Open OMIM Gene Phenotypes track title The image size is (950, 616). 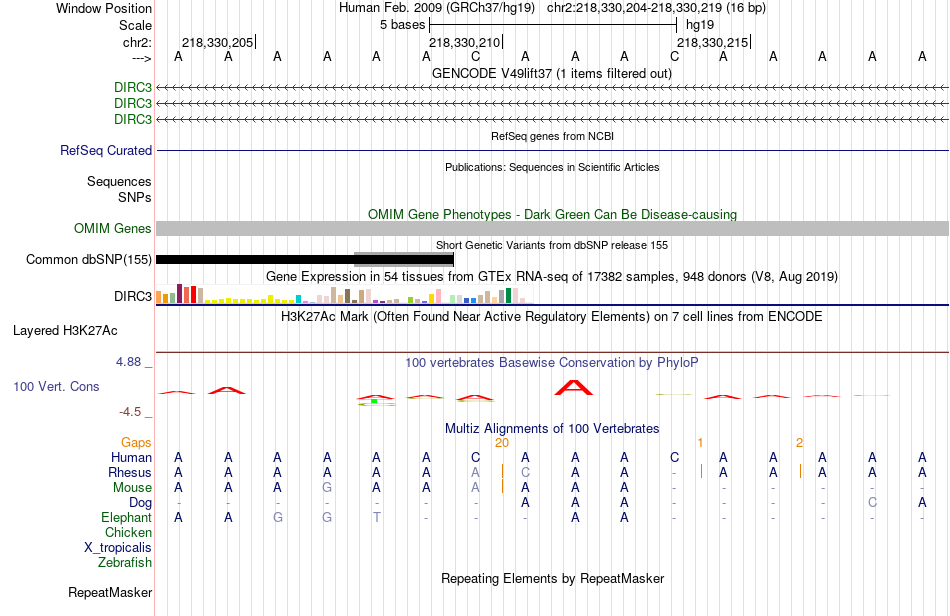552,214
